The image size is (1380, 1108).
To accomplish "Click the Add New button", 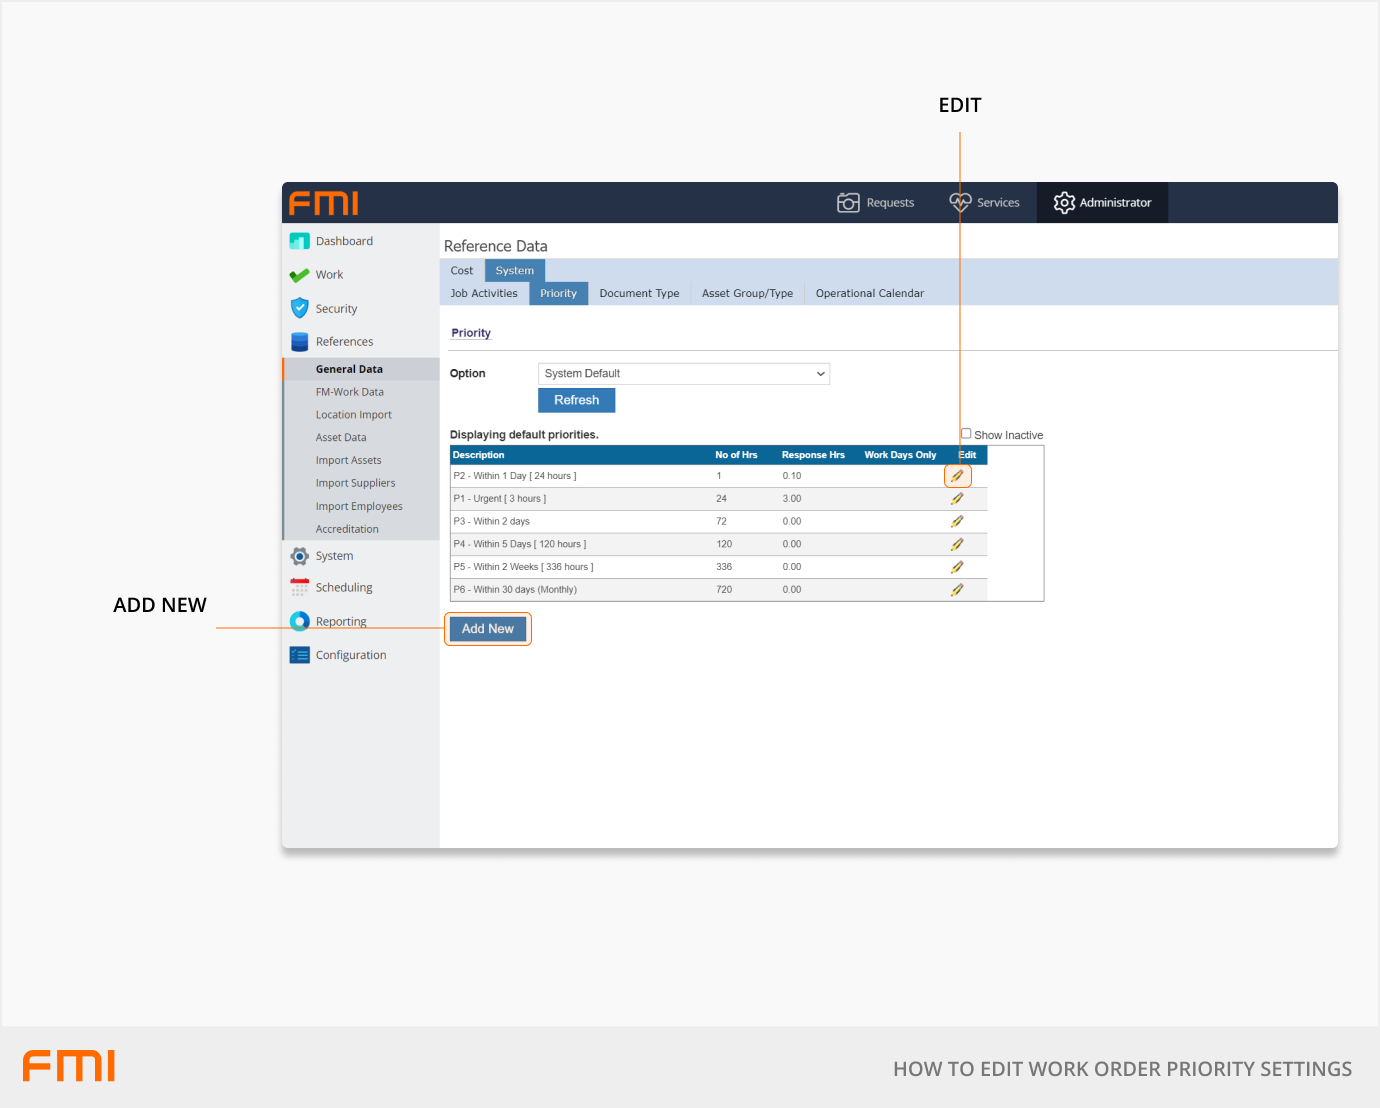I will coord(487,628).
